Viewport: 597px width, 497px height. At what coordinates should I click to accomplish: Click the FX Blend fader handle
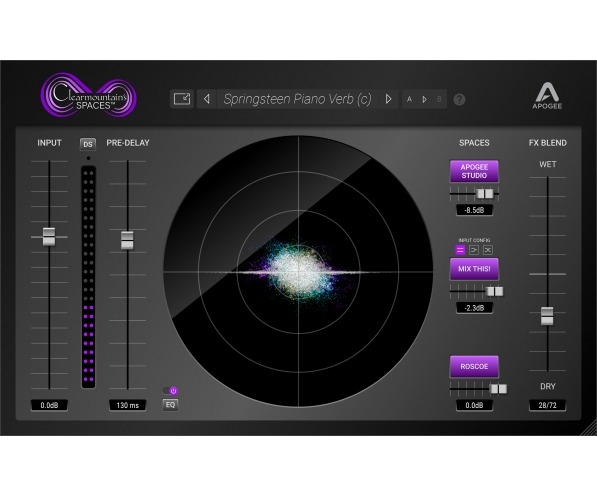tap(547, 316)
